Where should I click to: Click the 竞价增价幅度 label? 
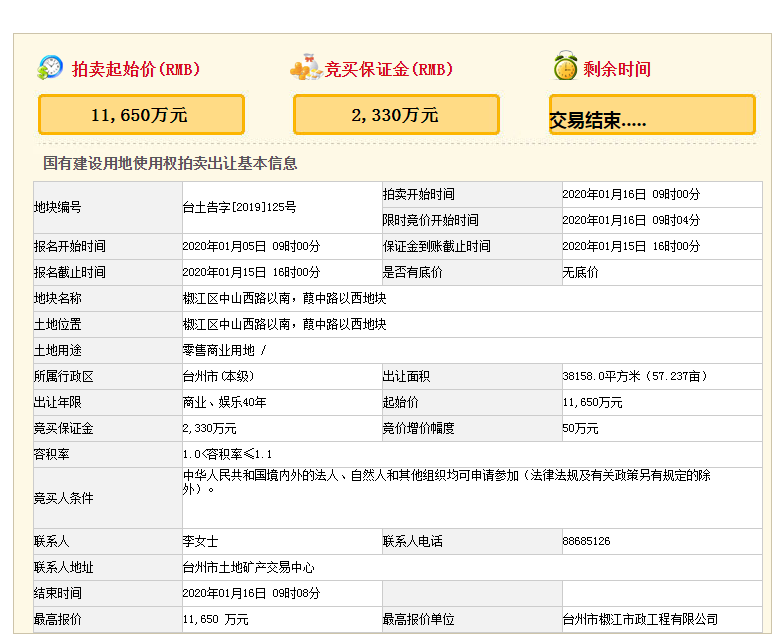click(418, 428)
